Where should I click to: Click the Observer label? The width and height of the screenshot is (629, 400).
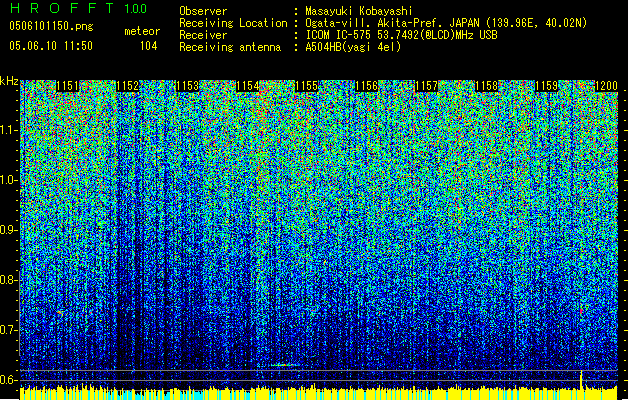203,11
